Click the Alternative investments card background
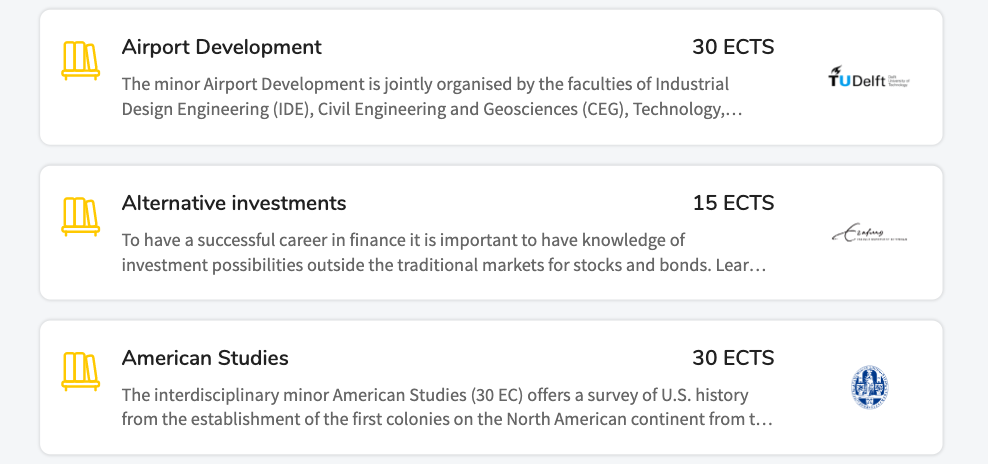 pyautogui.click(x=491, y=233)
